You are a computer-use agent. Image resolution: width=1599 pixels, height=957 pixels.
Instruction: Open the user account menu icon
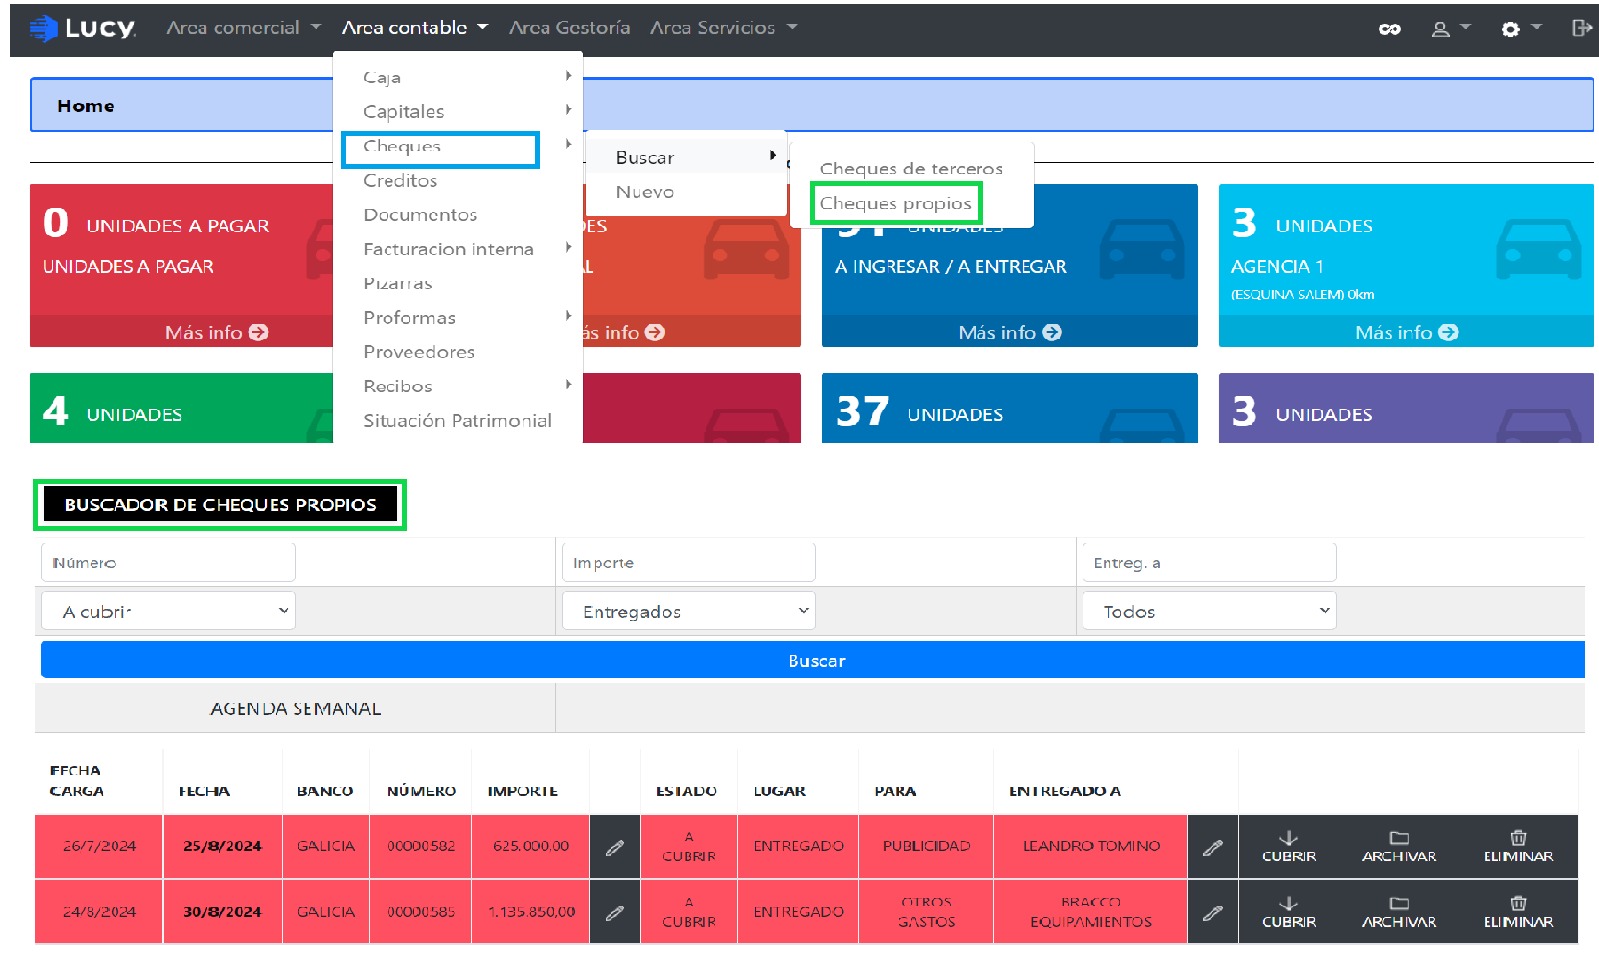click(1450, 29)
